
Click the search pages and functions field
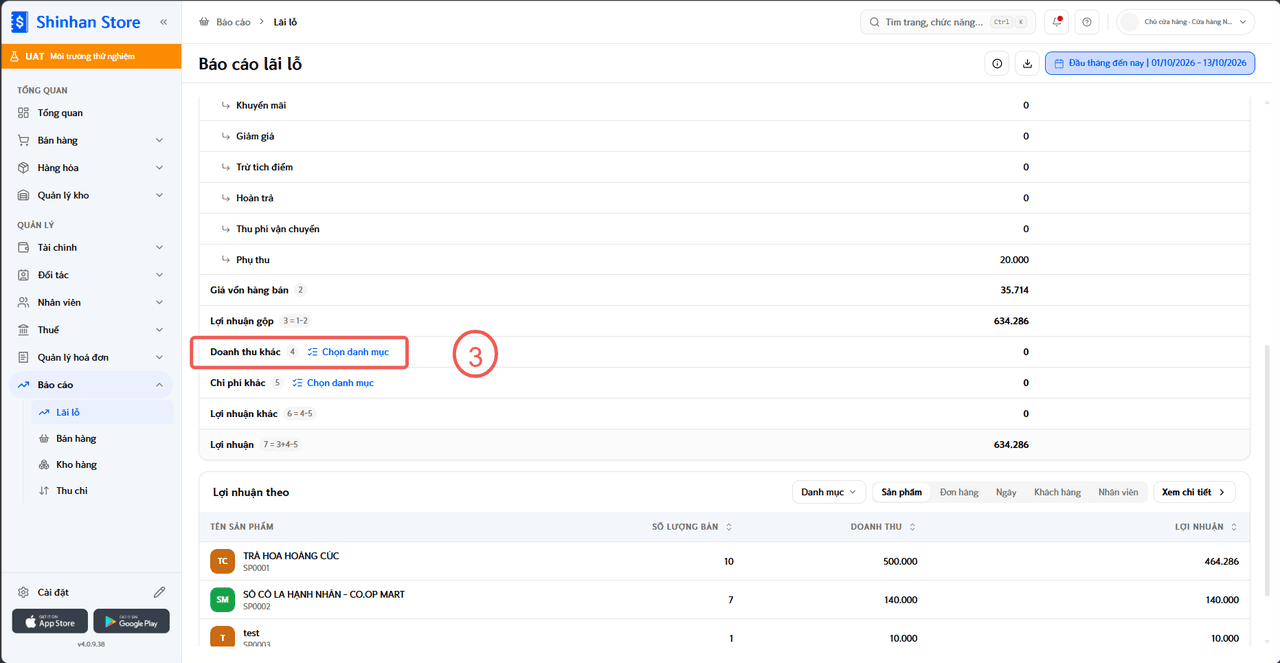tap(948, 22)
